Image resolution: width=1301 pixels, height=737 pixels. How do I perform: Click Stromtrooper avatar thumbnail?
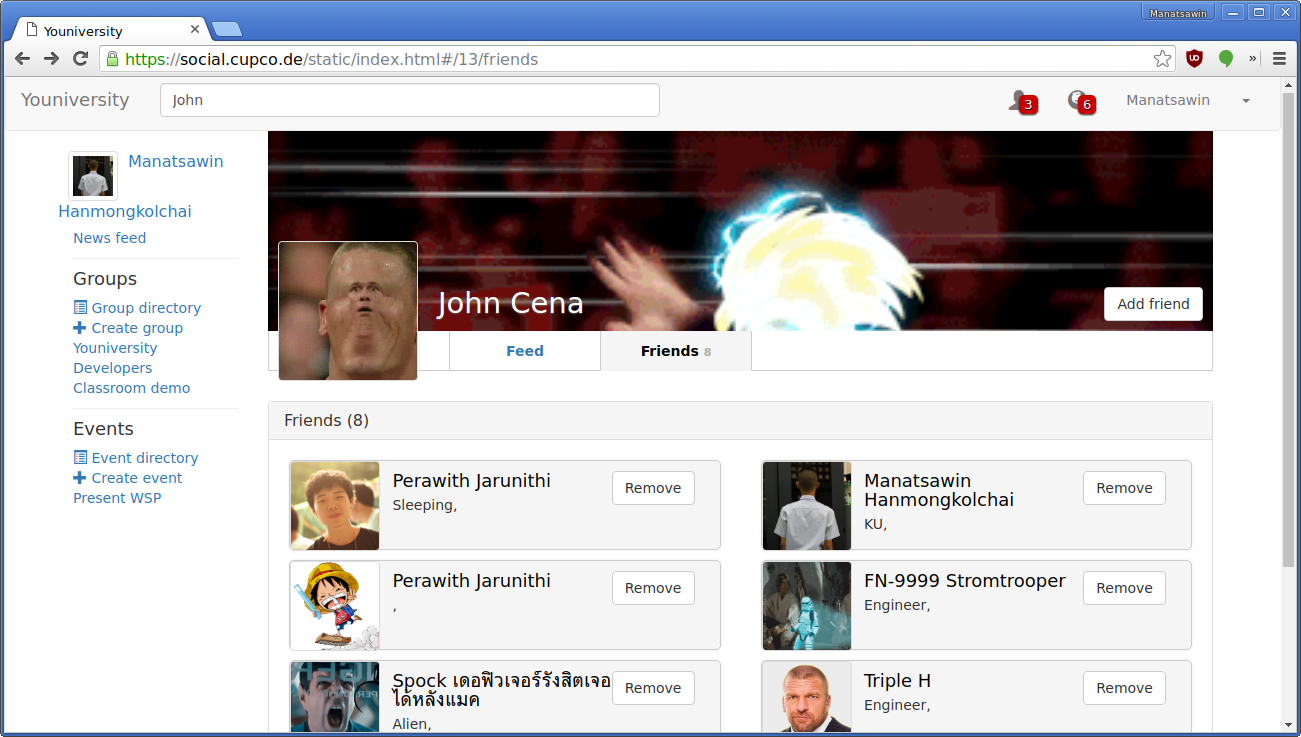(807, 605)
